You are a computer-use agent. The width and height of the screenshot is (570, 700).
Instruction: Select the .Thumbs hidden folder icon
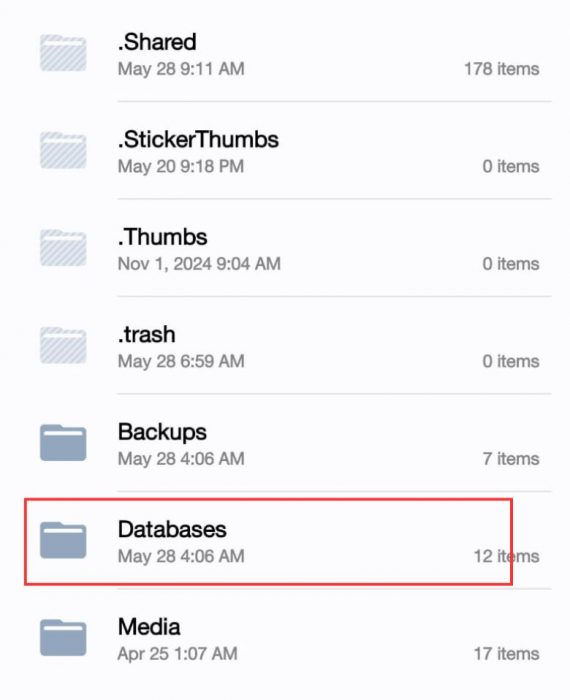tap(63, 247)
